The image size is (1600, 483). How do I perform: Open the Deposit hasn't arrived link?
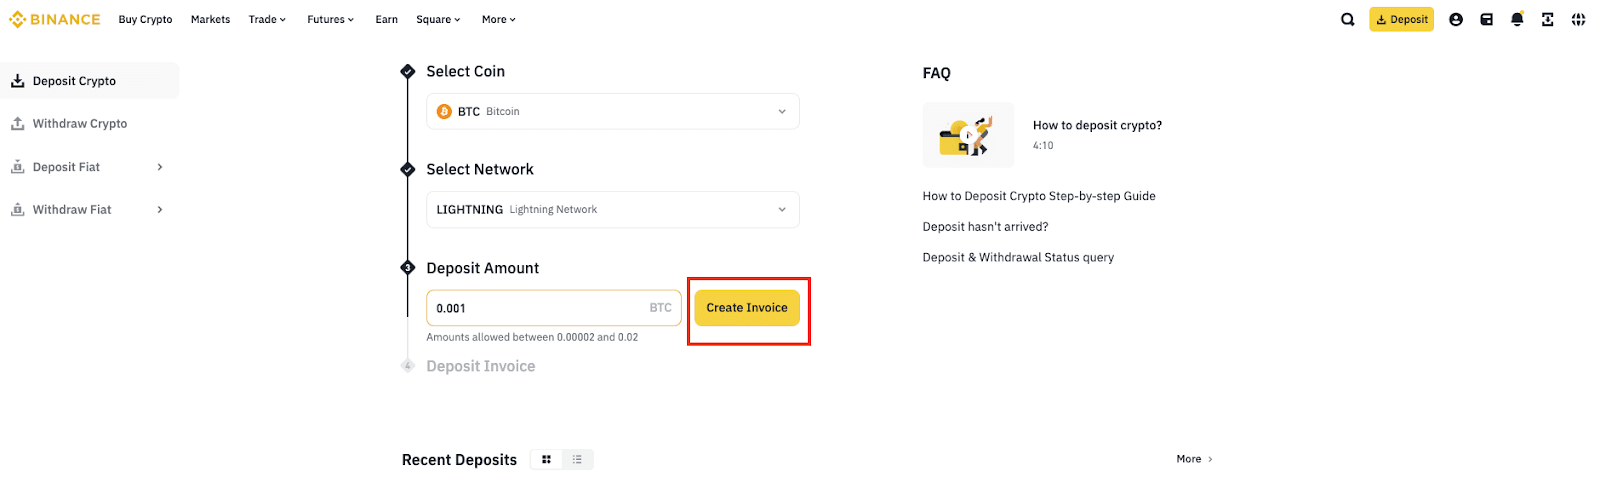point(985,227)
